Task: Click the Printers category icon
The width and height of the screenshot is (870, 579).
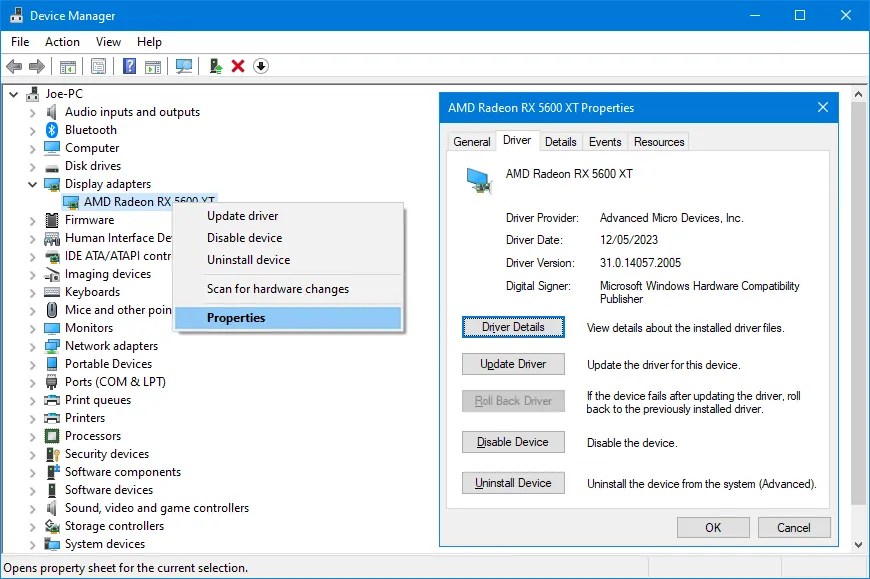Action: click(x=52, y=418)
